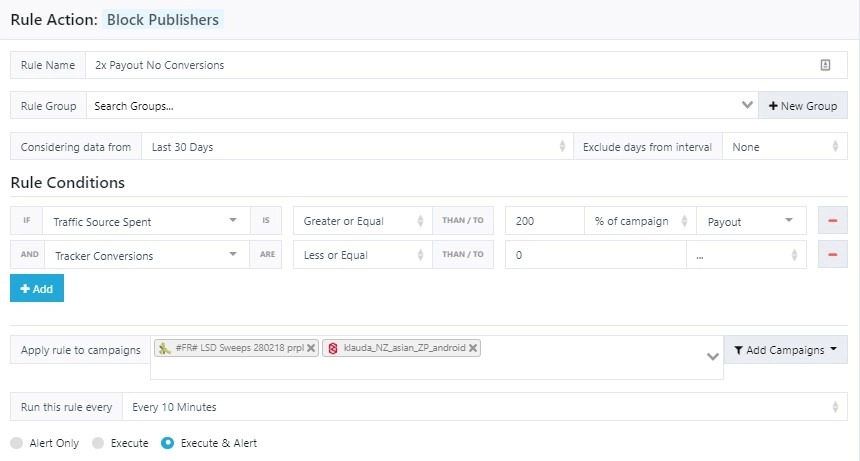
Task: Click the blue Add condition button
Action: pyautogui.click(x=37, y=288)
